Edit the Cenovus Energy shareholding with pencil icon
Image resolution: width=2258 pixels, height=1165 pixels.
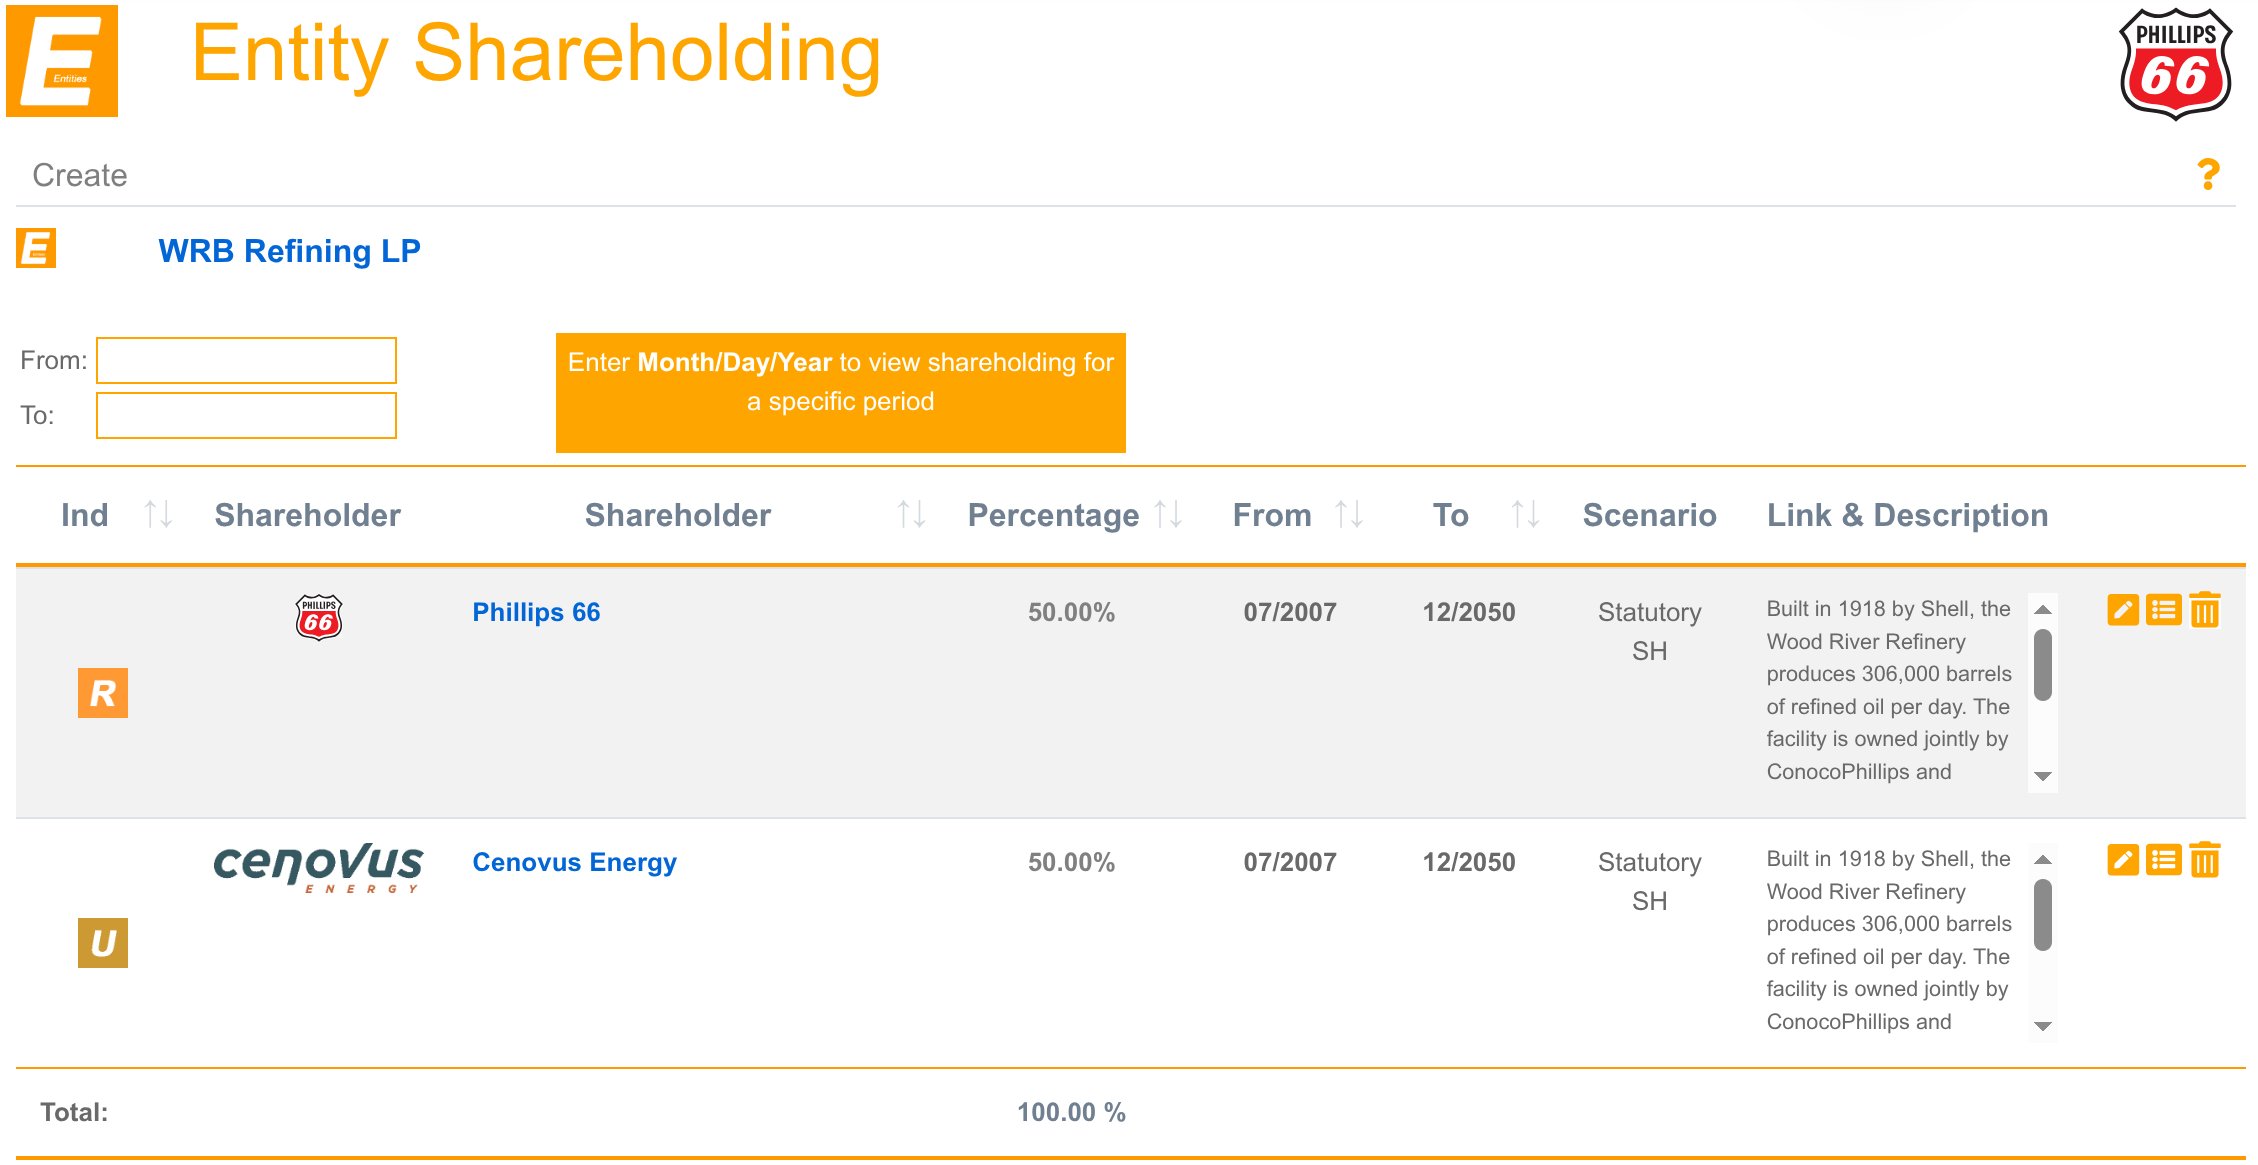[x=2123, y=860]
